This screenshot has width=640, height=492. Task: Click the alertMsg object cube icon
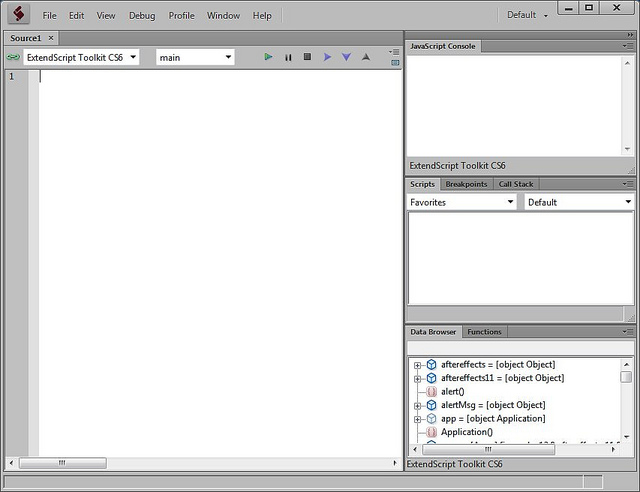pyautogui.click(x=431, y=405)
